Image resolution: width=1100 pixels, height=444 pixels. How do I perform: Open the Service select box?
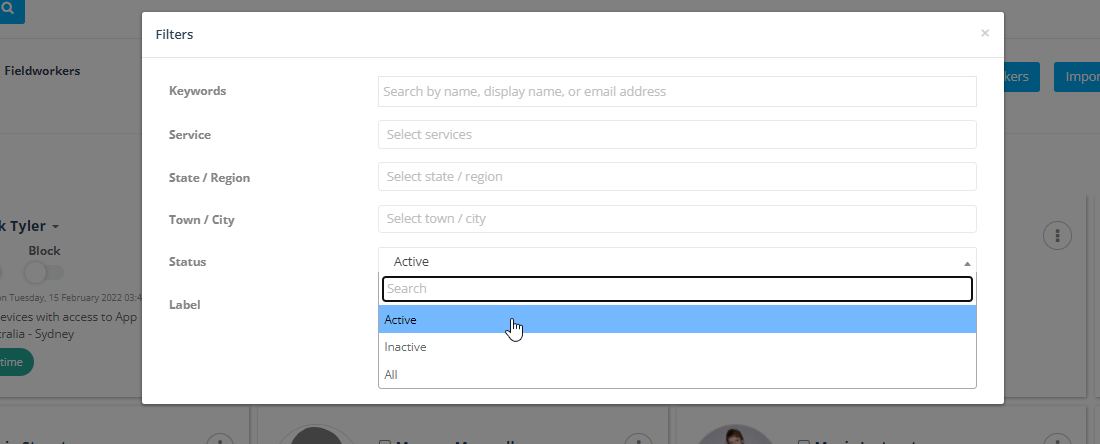pyautogui.click(x=677, y=135)
